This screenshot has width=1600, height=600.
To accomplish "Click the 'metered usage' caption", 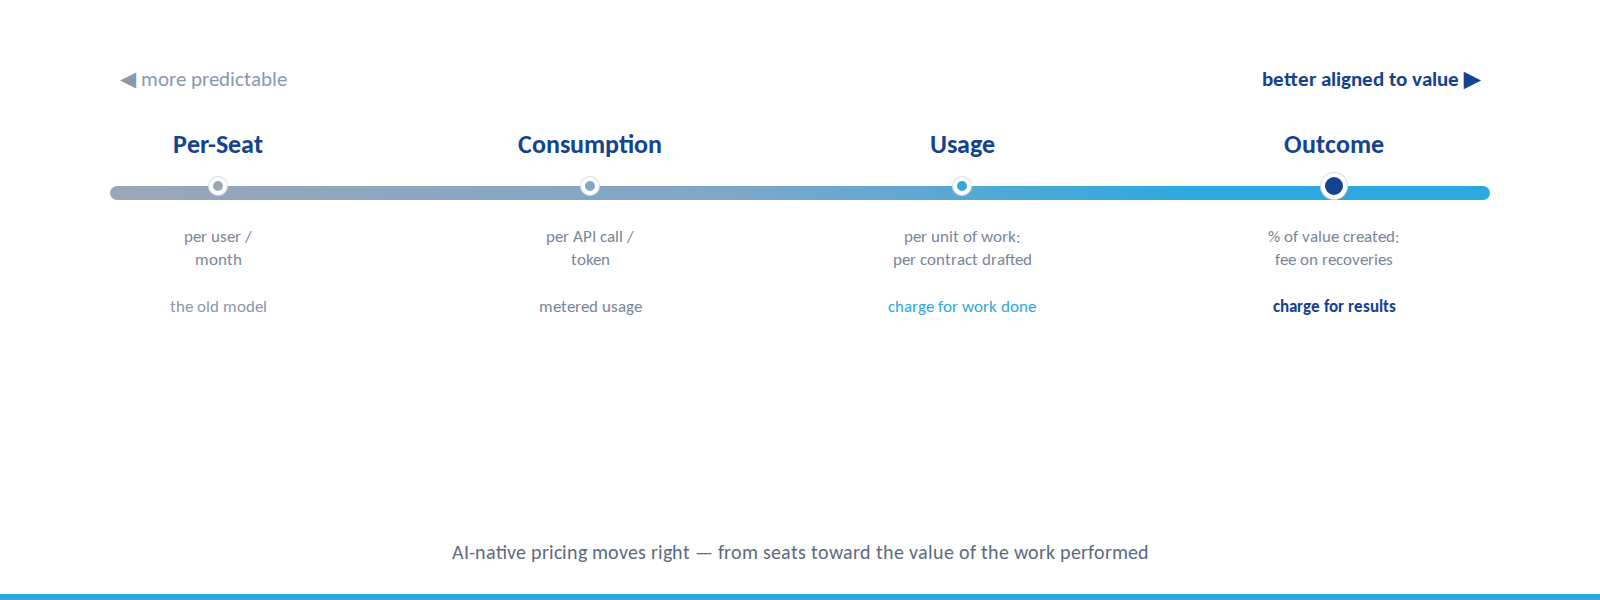I will click(x=590, y=307).
